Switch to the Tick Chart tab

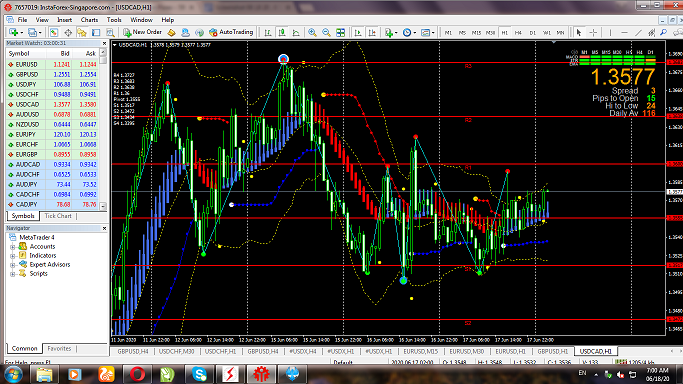point(58,216)
